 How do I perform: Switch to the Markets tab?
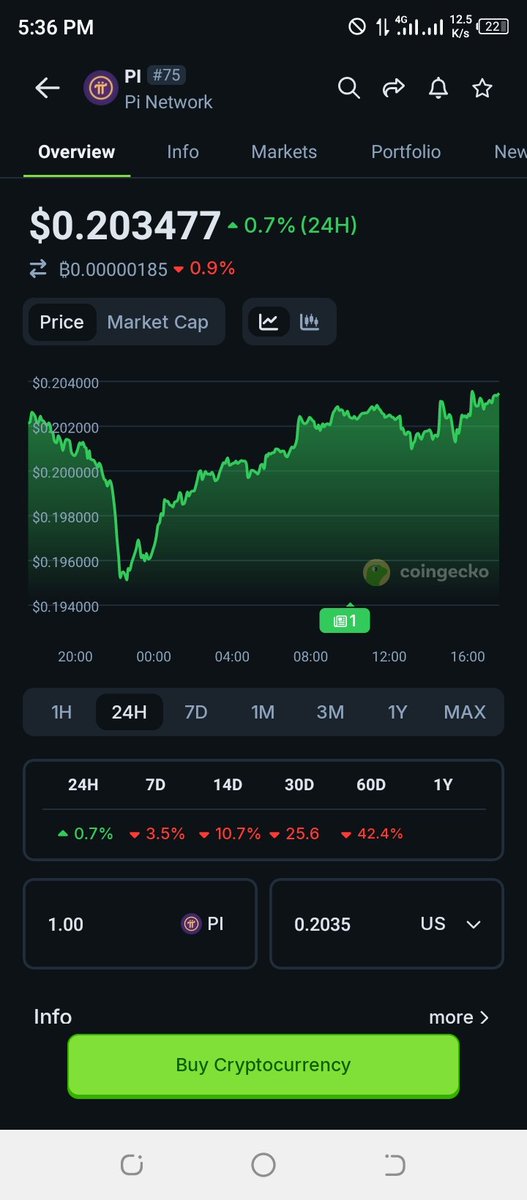tap(284, 152)
